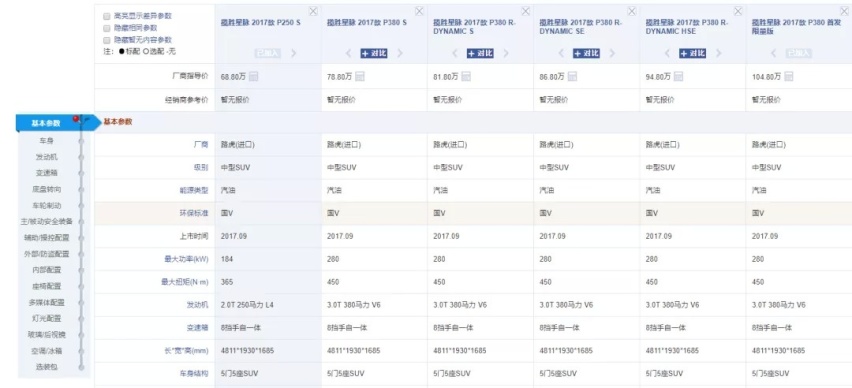Enable 高亮显示差异参数 checkbox
This screenshot has height=388, width=852.
[107, 16]
